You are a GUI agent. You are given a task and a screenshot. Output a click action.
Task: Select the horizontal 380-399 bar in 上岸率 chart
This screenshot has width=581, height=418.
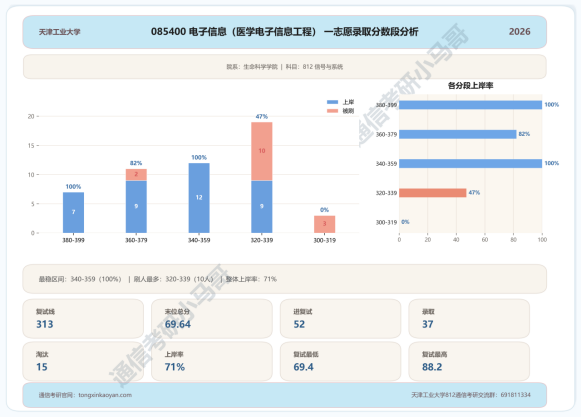pyautogui.click(x=471, y=105)
